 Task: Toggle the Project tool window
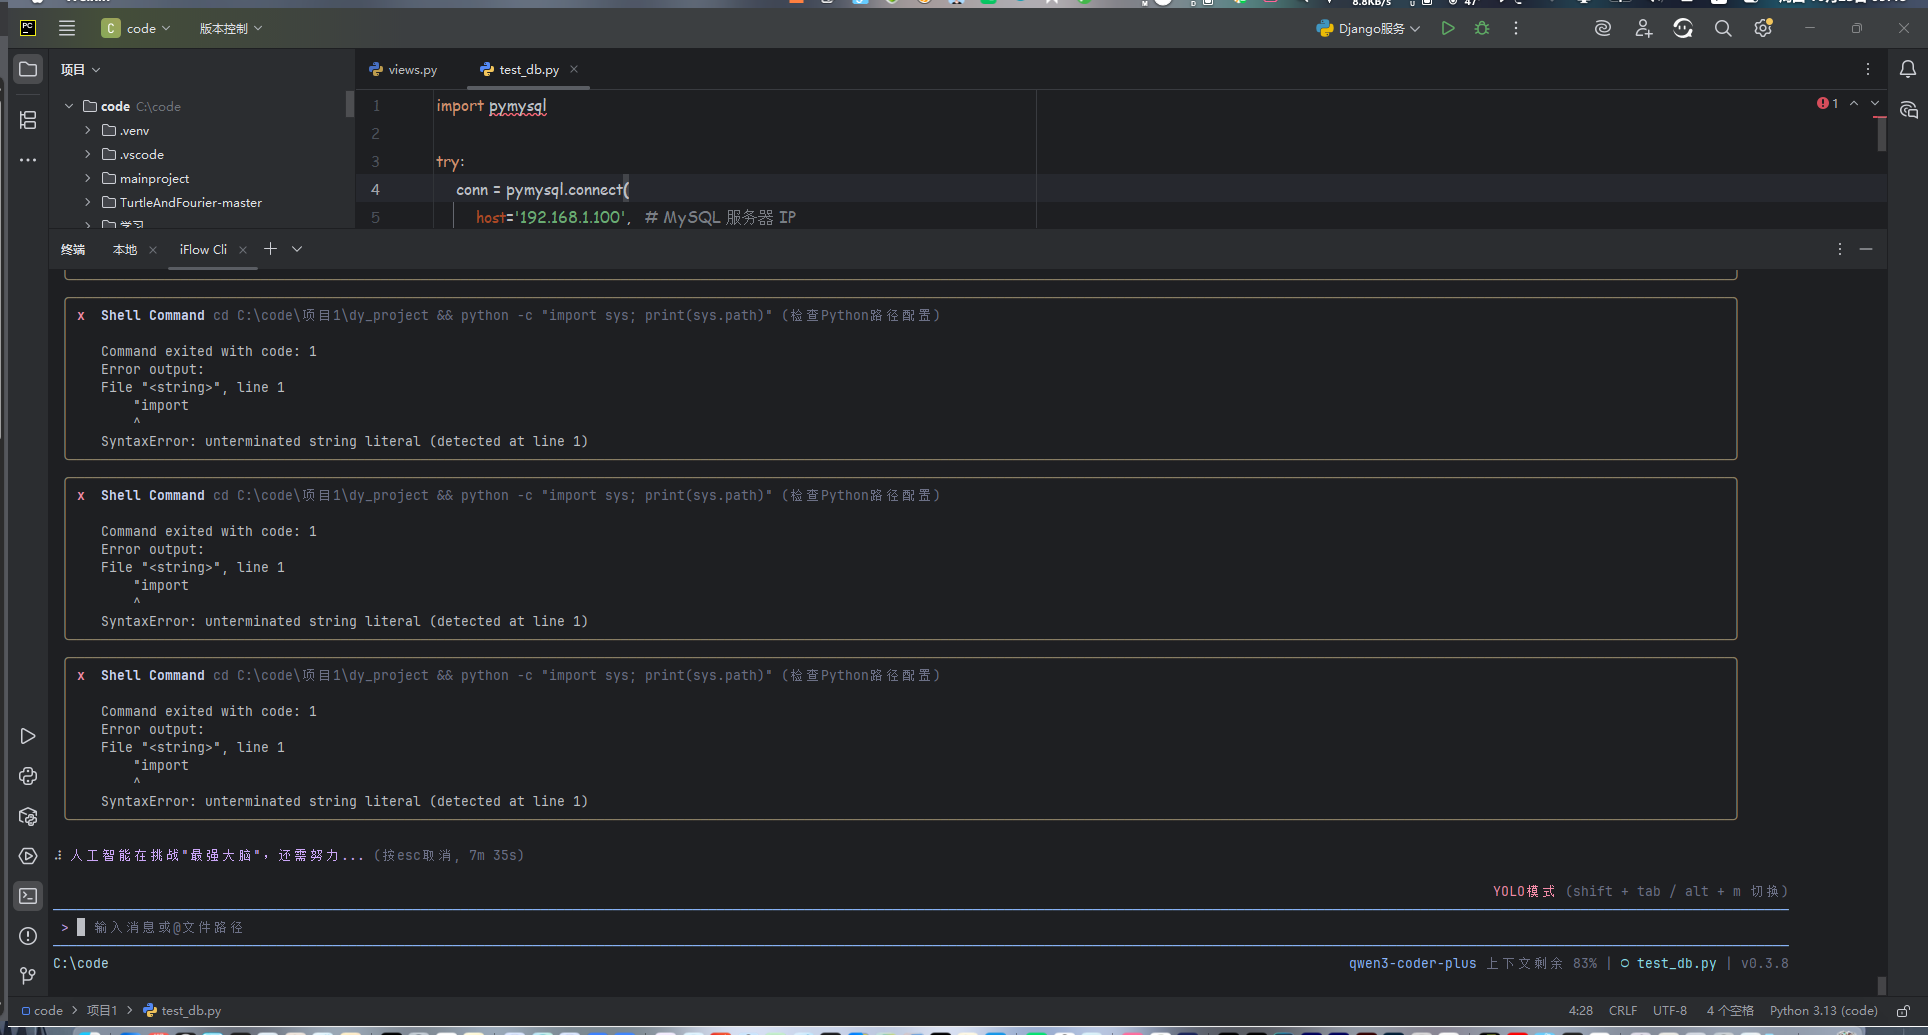pyautogui.click(x=28, y=69)
